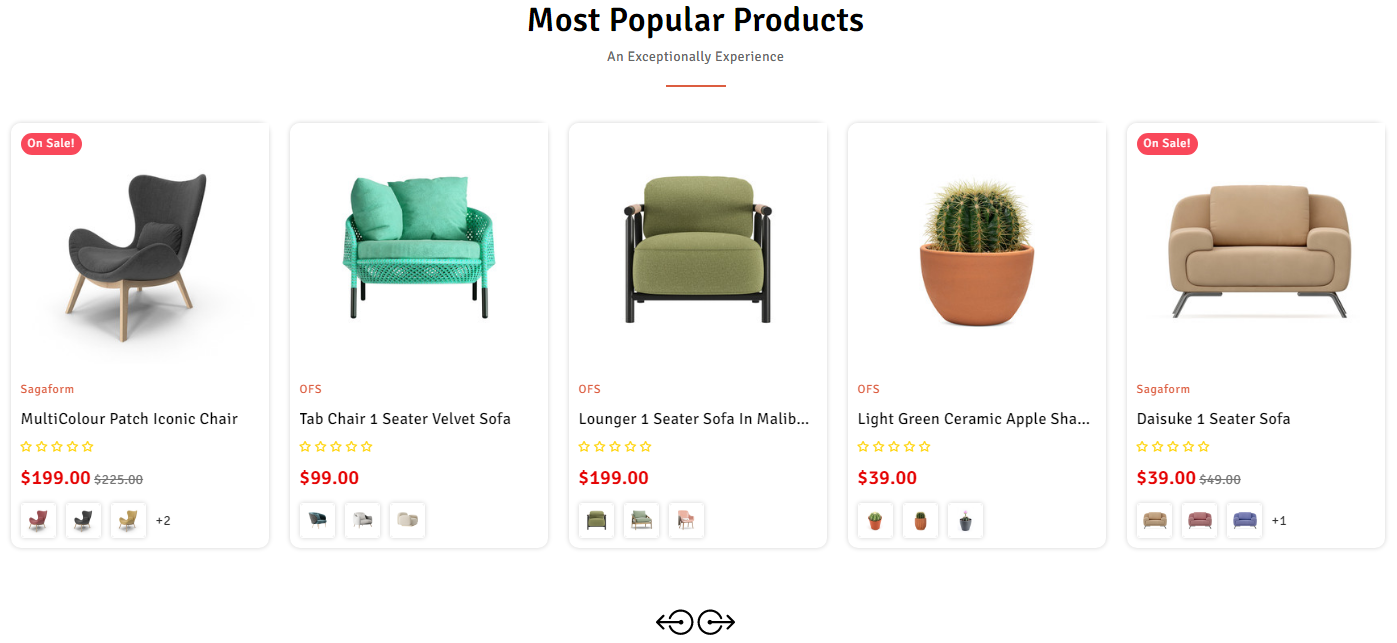
Task: Select cream Tab Chair variant swatch
Action: [407, 520]
